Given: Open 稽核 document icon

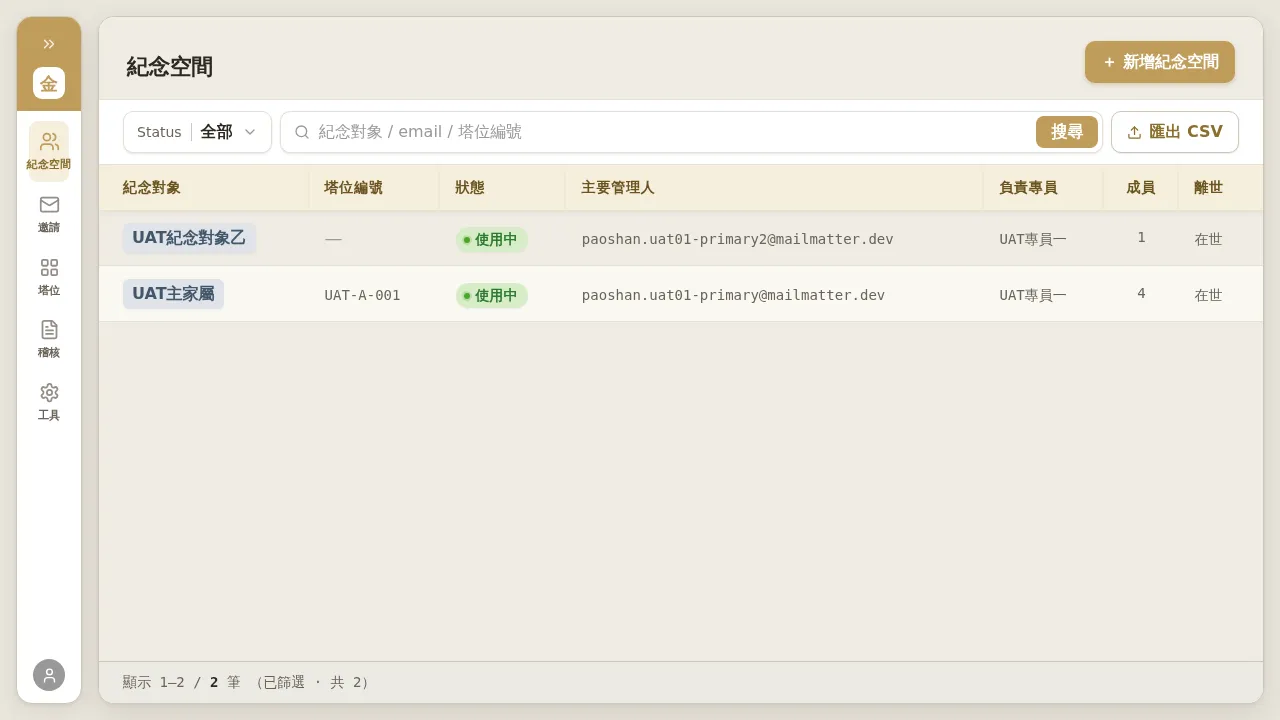Looking at the screenshot, I should [49, 339].
